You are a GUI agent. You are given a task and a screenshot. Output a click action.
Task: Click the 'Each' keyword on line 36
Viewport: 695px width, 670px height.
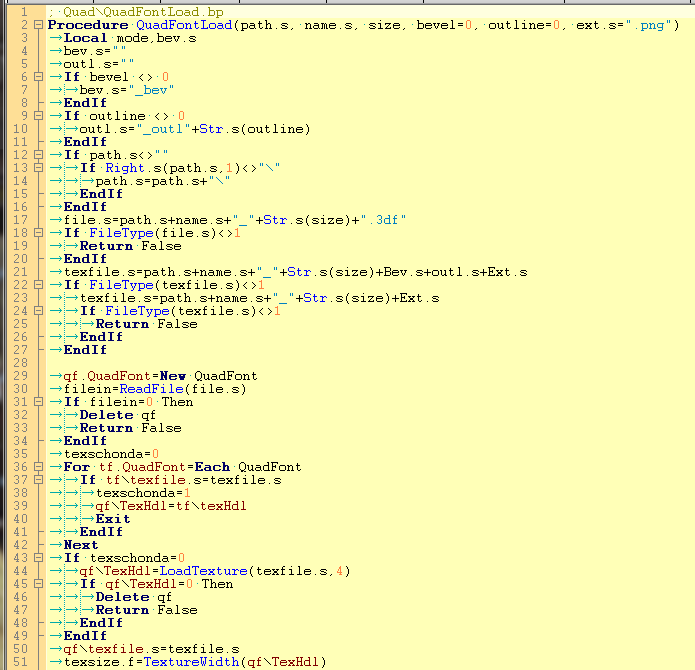tap(212, 467)
